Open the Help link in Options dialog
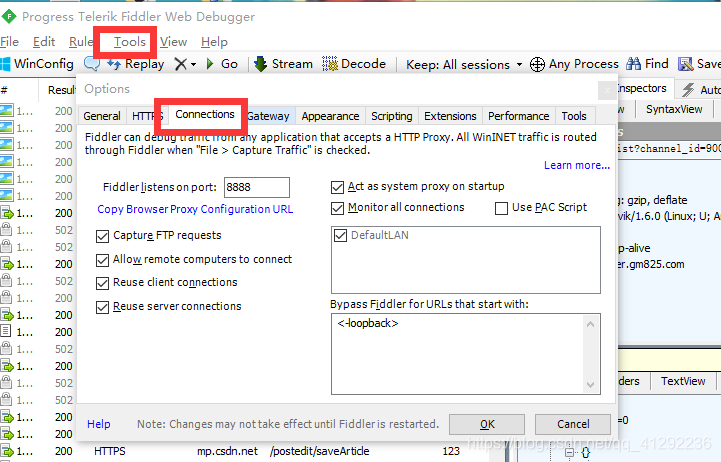721x462 pixels. point(99,424)
